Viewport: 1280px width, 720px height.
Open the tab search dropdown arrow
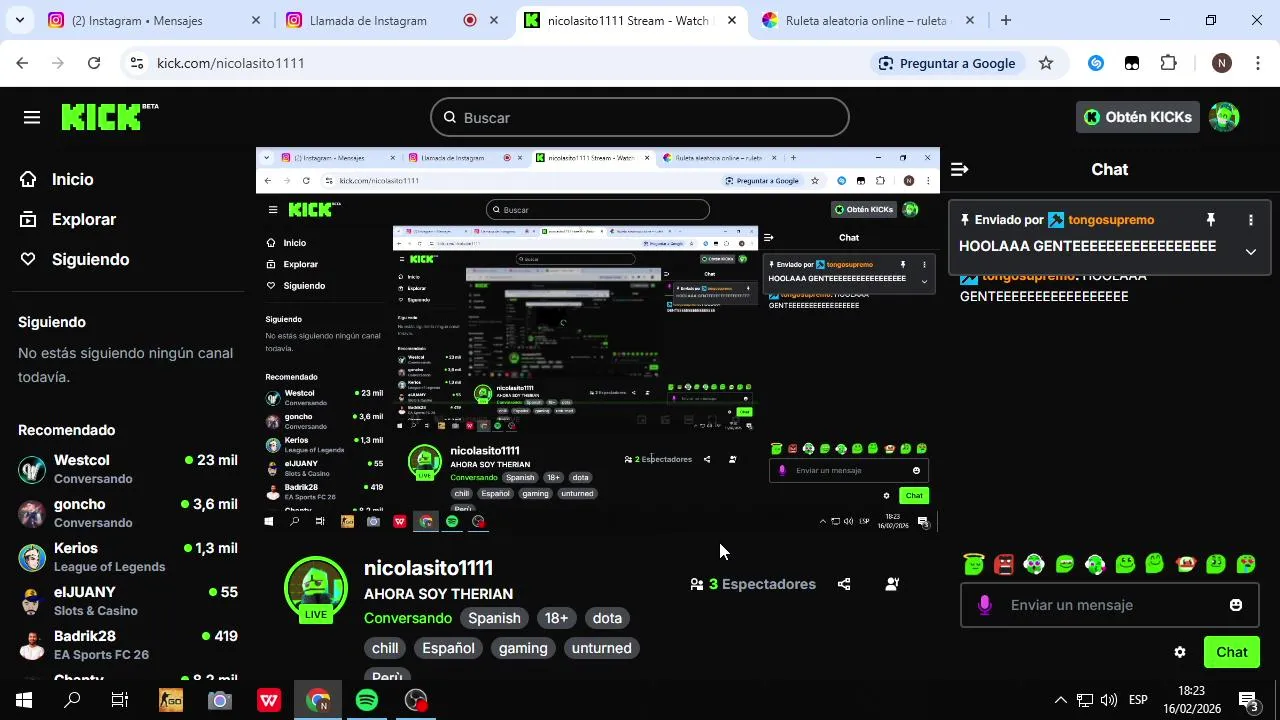pos(19,20)
